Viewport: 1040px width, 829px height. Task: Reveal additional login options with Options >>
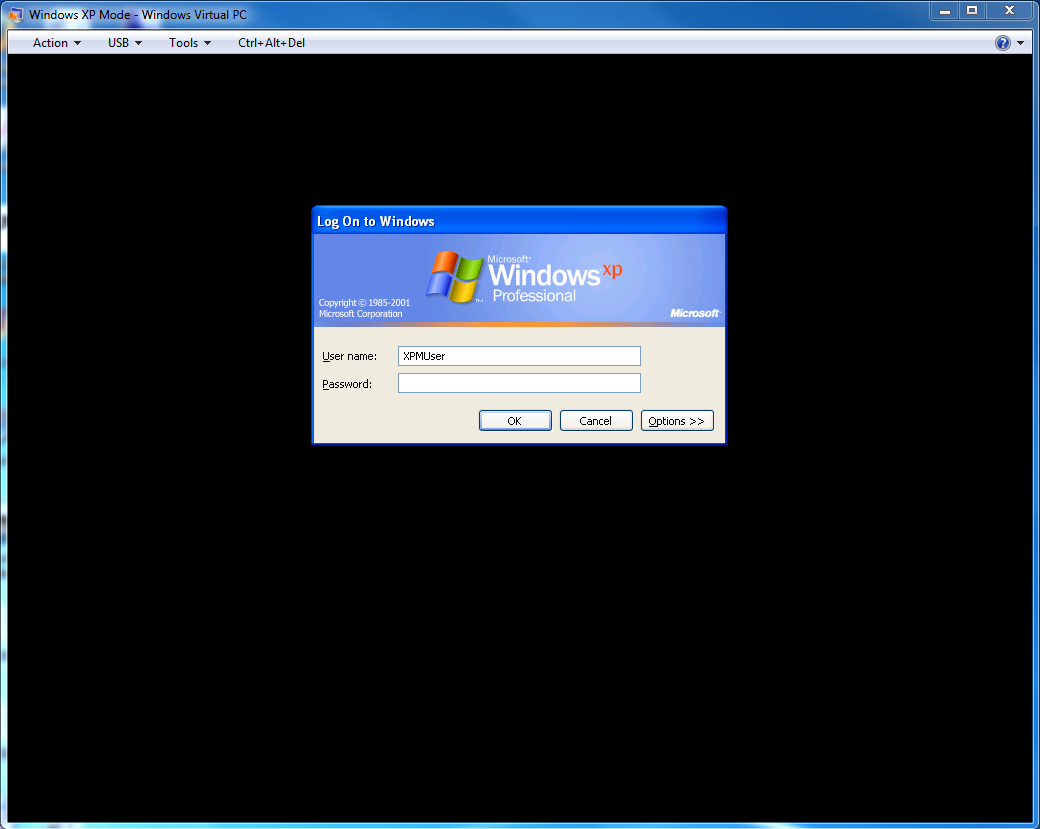[677, 420]
